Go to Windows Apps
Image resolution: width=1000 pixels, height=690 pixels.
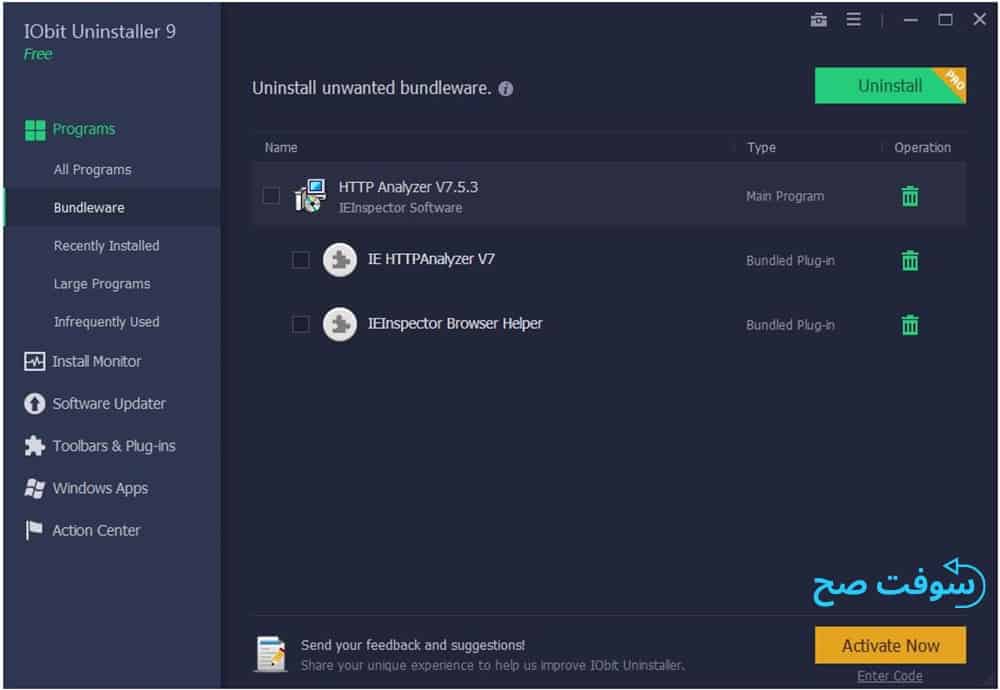click(x=100, y=488)
